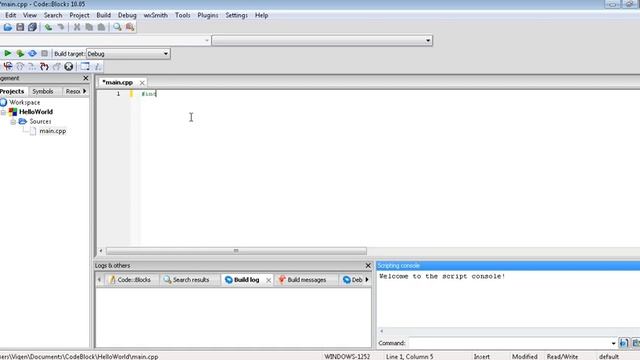Close the Build log tab
Screen dimensions: 640x360
pyautogui.click(x=268, y=280)
